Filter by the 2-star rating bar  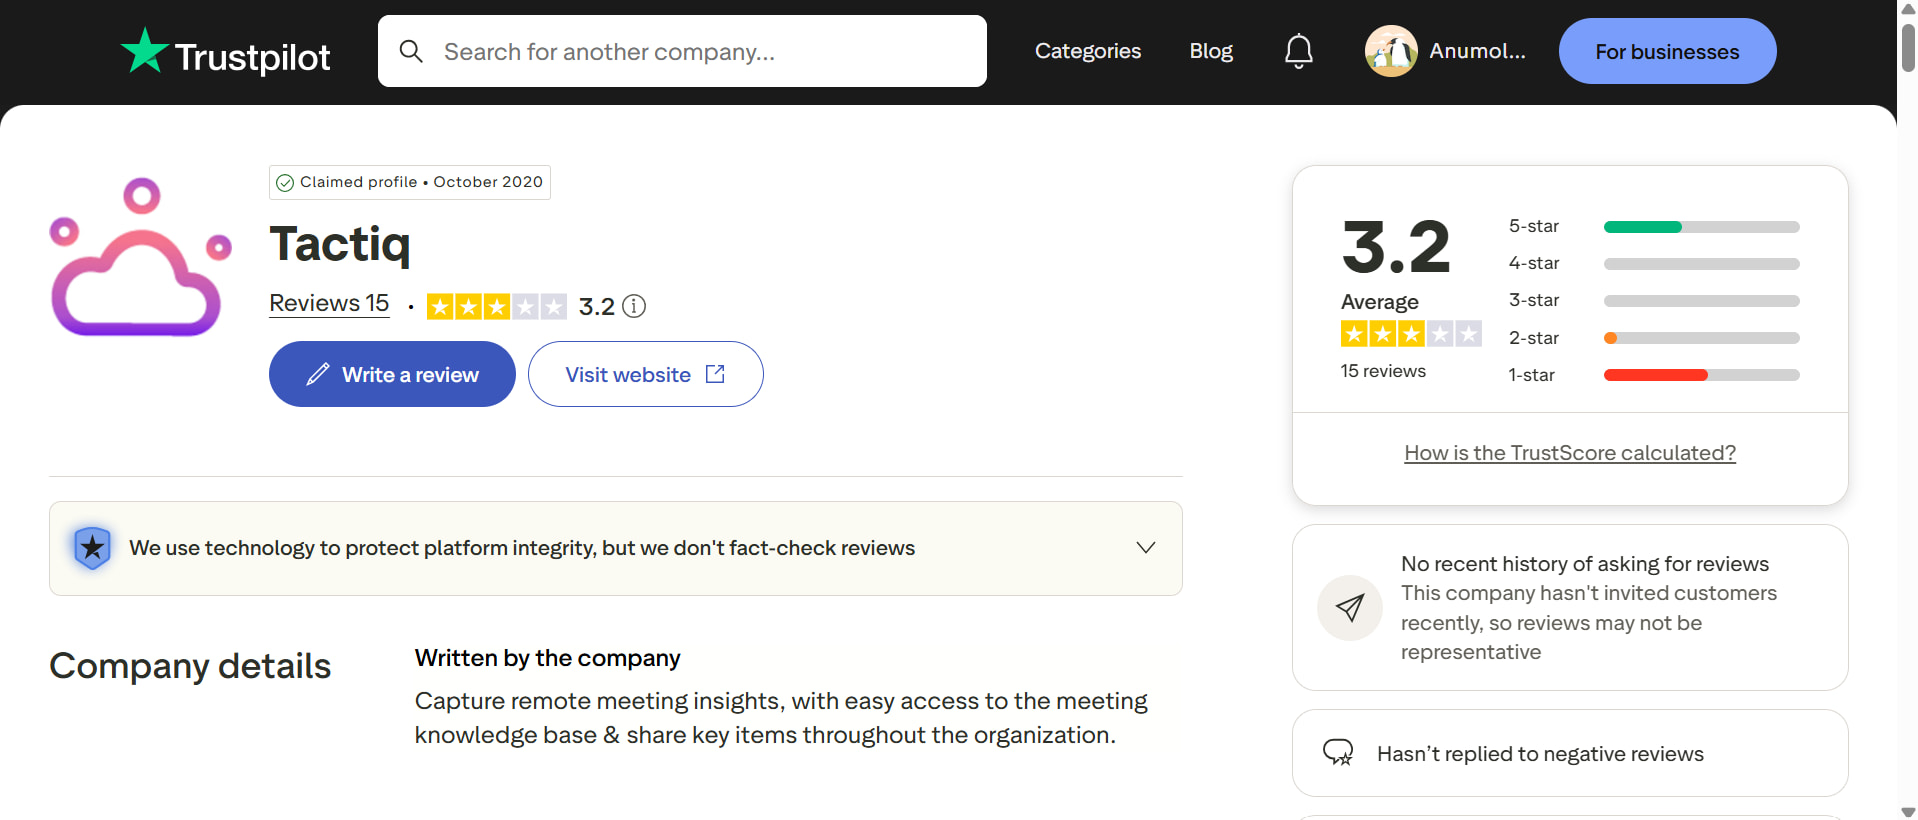1701,338
